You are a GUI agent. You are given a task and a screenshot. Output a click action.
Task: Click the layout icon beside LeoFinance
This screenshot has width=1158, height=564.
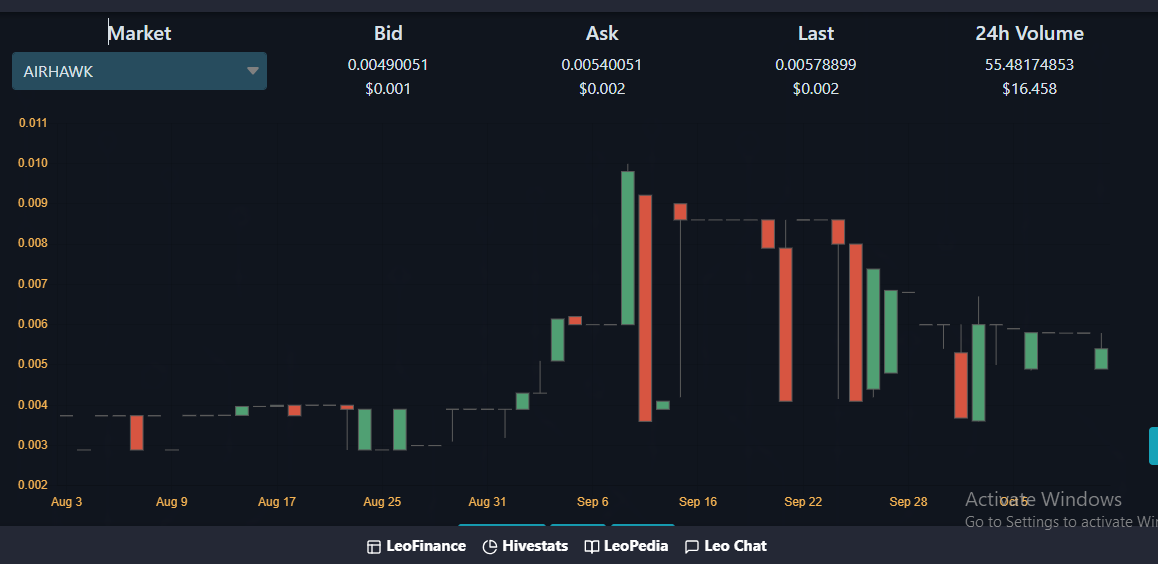coord(374,547)
